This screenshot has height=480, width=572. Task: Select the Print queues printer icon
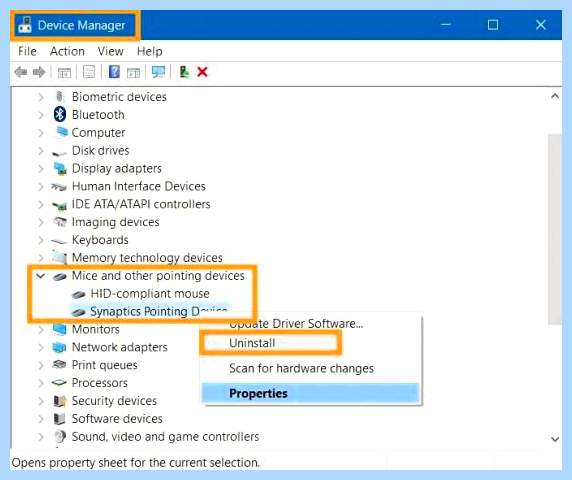pyautogui.click(x=59, y=364)
